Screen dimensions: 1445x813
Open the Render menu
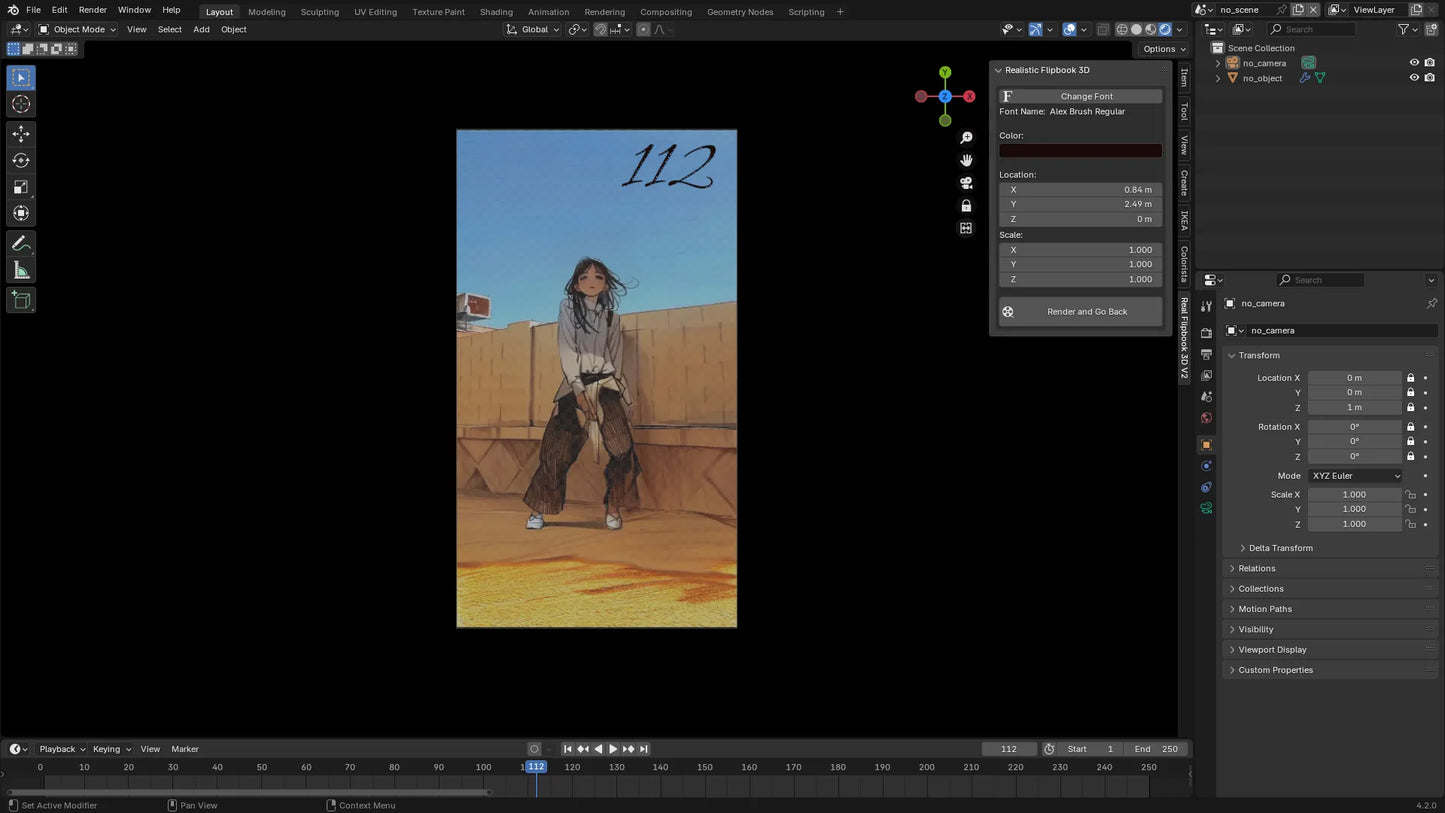pyautogui.click(x=92, y=10)
